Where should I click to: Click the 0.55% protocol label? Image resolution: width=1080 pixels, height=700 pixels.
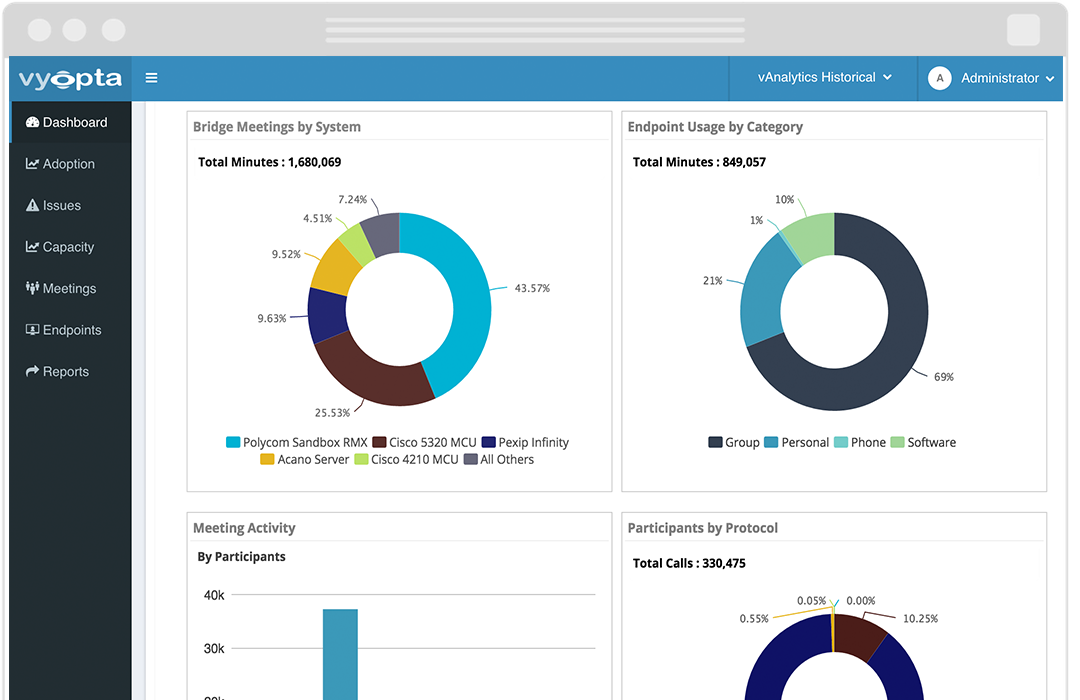754,619
